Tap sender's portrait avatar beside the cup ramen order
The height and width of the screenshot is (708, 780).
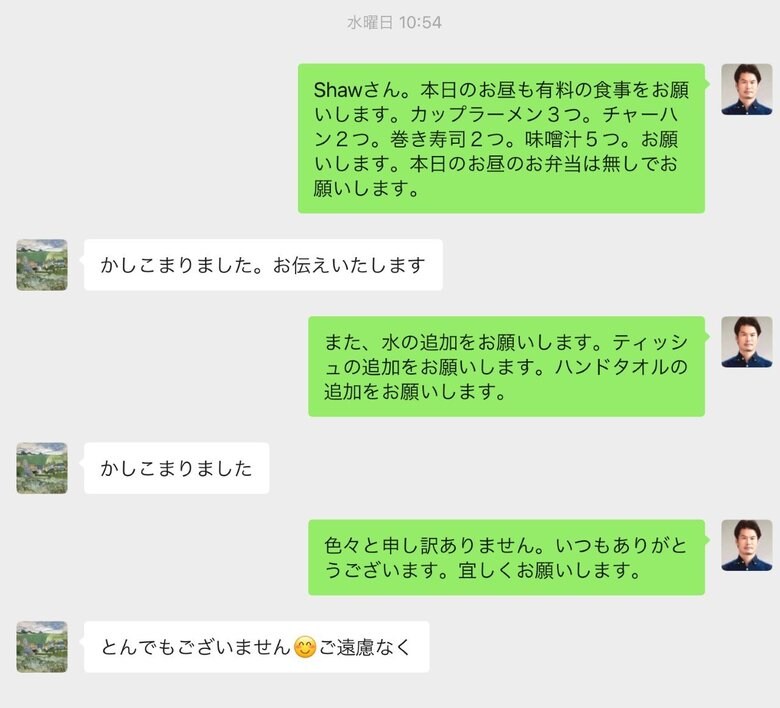tap(747, 89)
